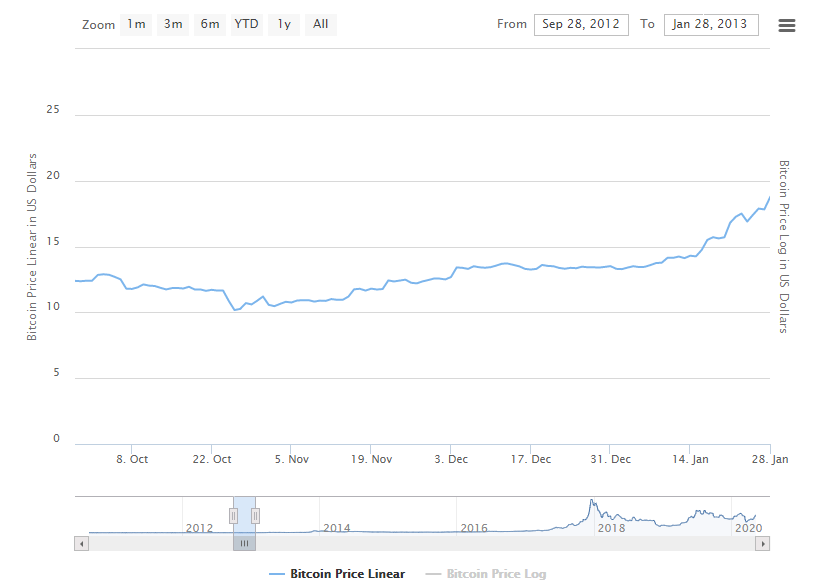814x586 pixels.
Task: Click the 28. Jan x-axis label
Action: (x=770, y=459)
